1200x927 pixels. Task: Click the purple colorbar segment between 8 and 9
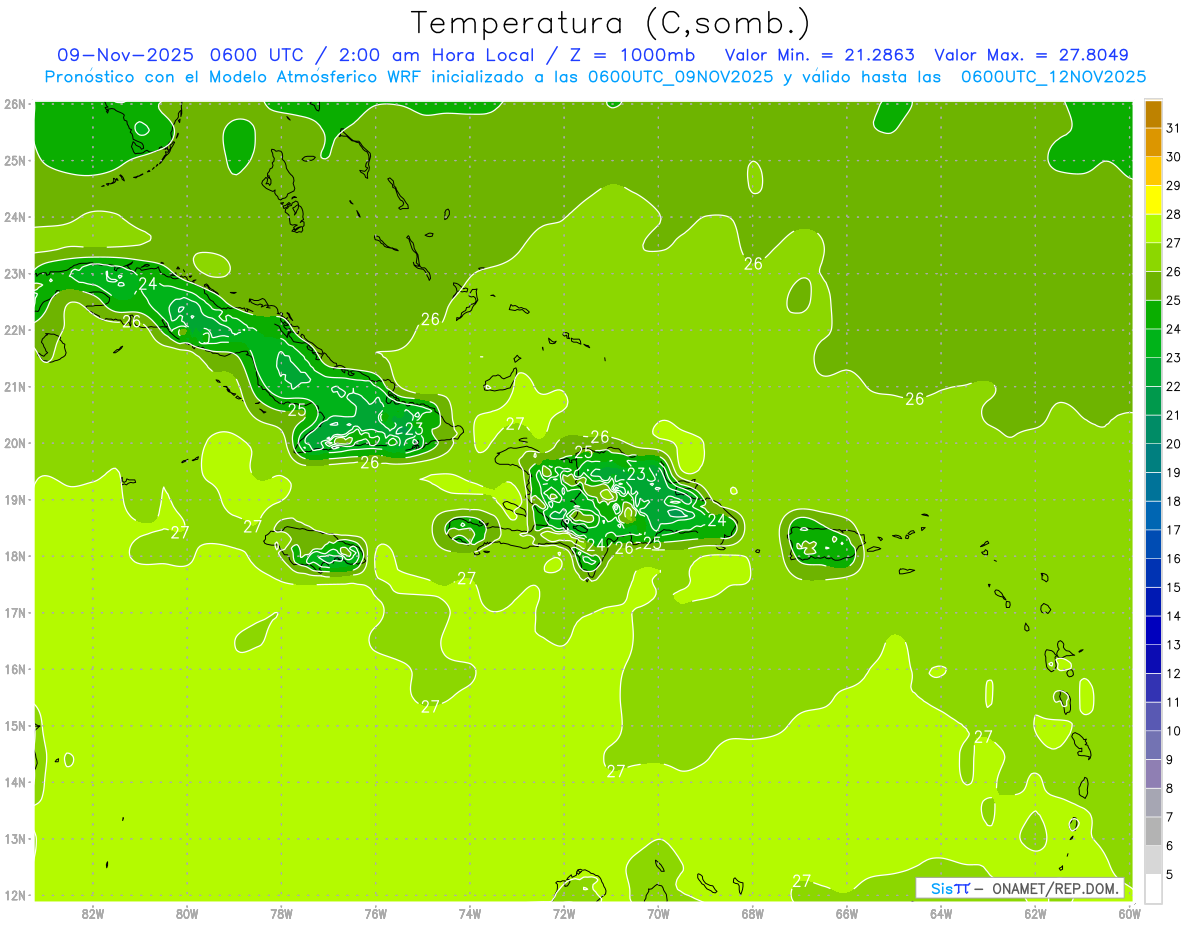pyautogui.click(x=1153, y=774)
